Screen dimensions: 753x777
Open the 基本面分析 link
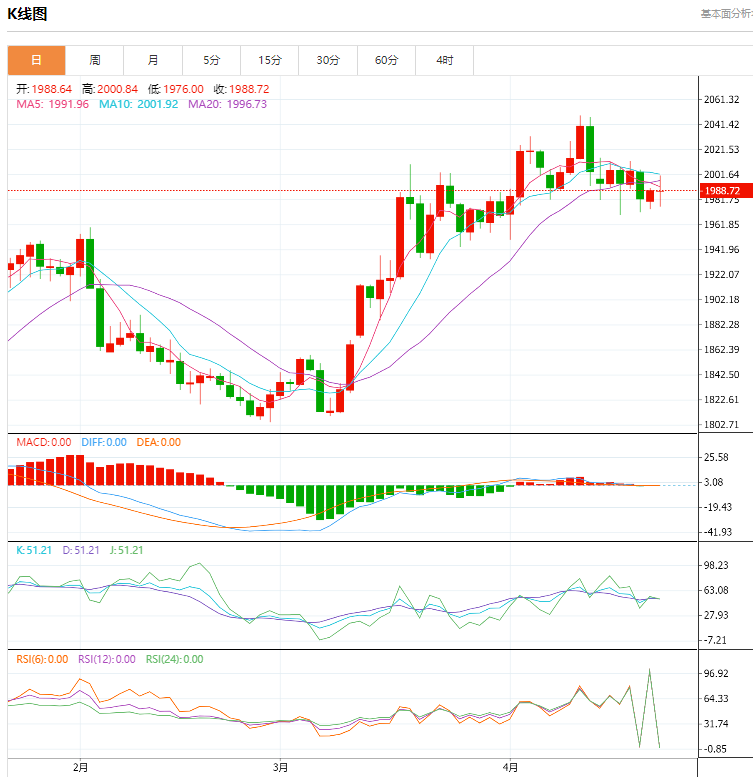coord(727,14)
